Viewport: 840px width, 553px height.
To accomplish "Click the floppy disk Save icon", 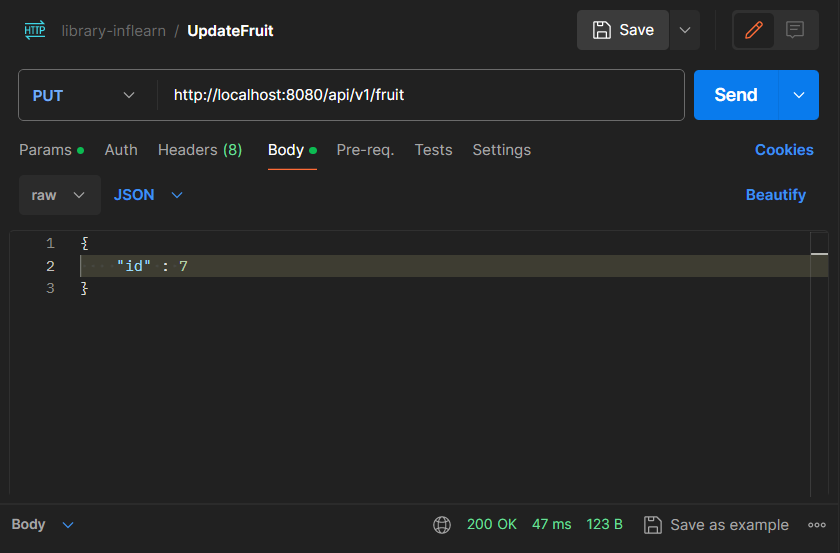I will point(602,30).
